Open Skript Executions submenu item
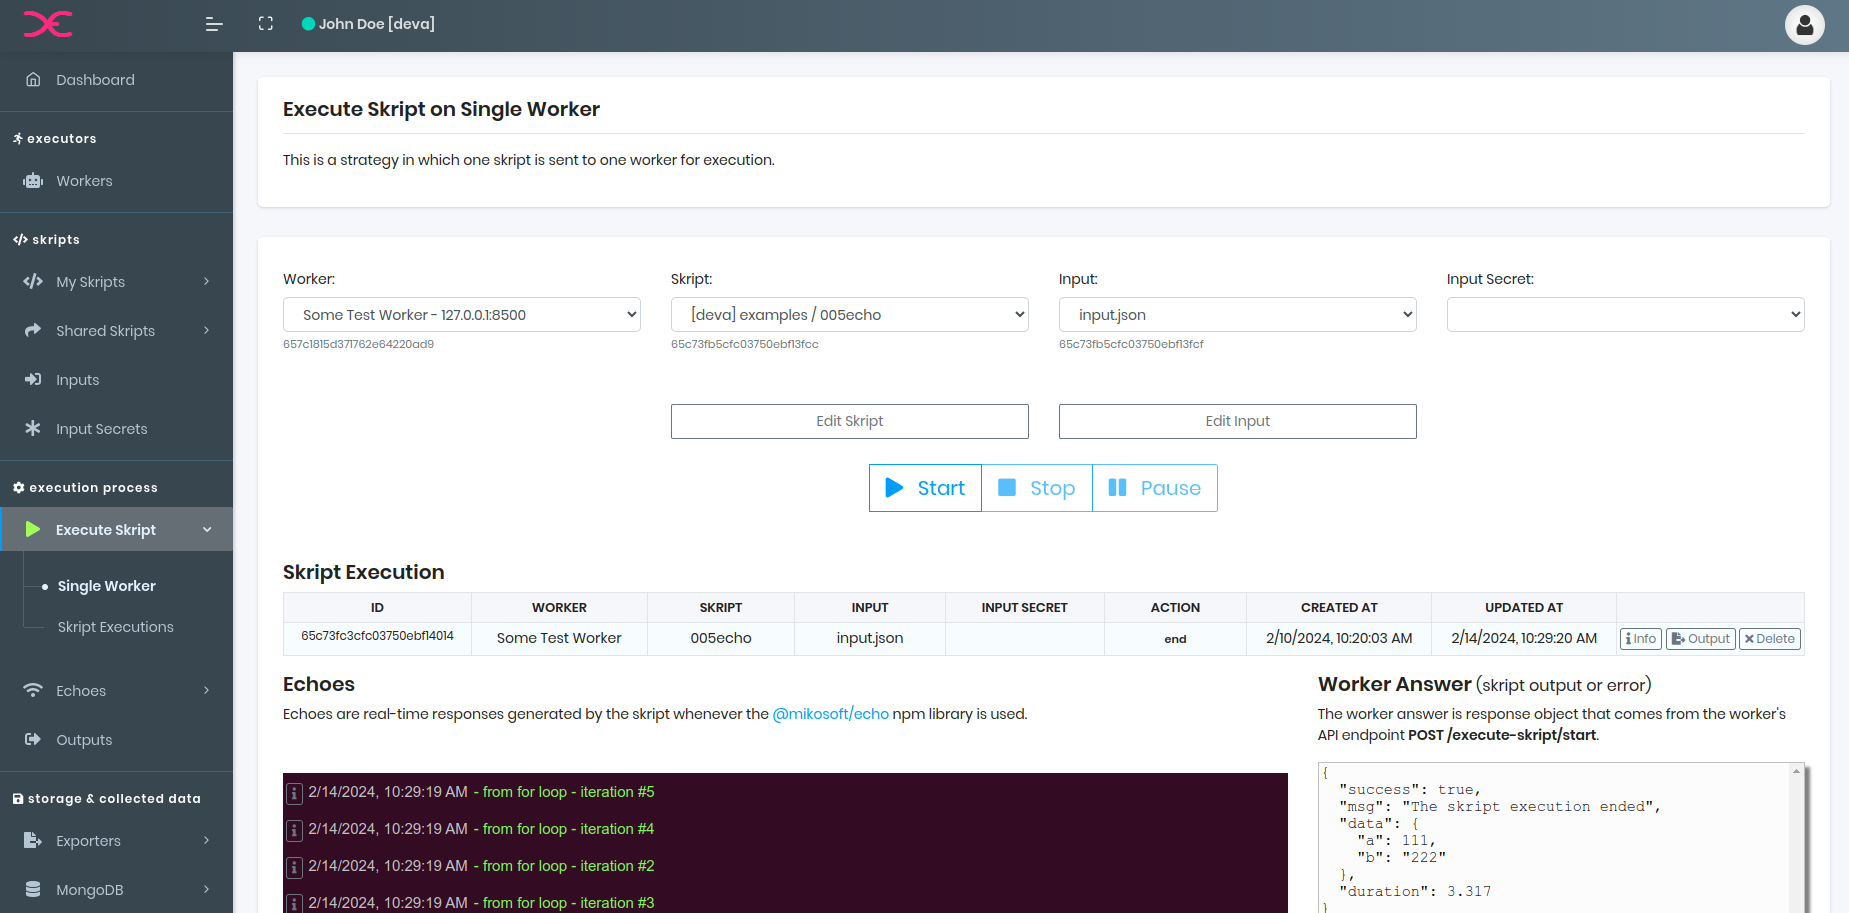Viewport: 1849px width, 913px height. (116, 627)
